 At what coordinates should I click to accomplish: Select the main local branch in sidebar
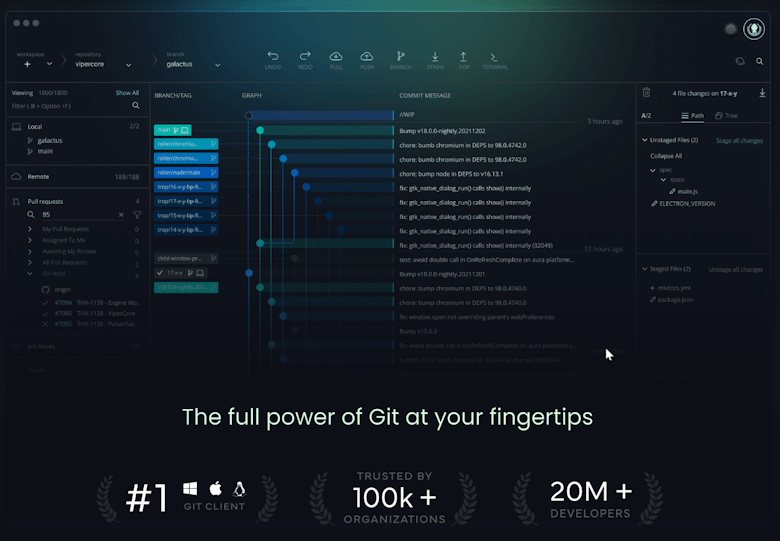pyautogui.click(x=45, y=151)
